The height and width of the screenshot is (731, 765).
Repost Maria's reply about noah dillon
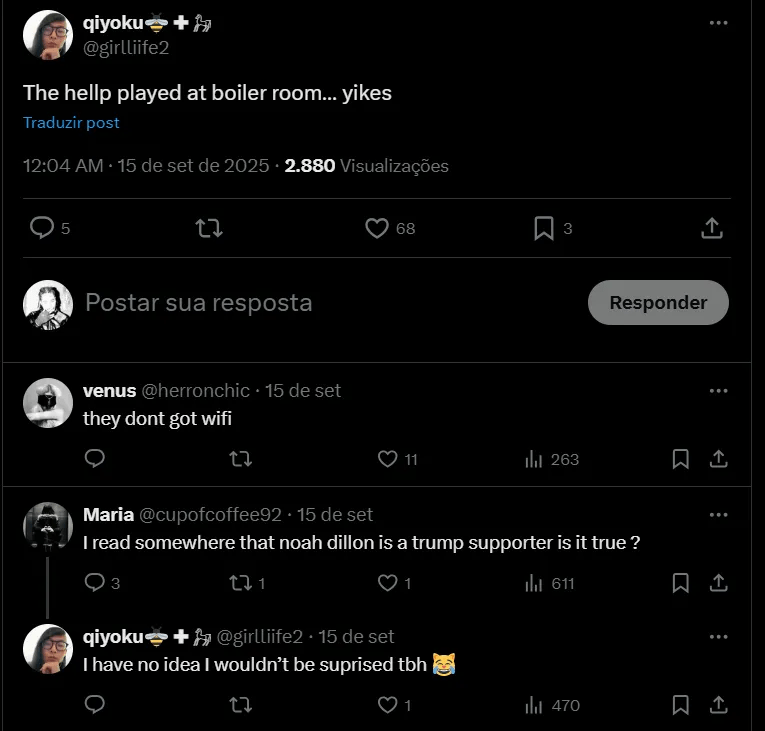[241, 582]
